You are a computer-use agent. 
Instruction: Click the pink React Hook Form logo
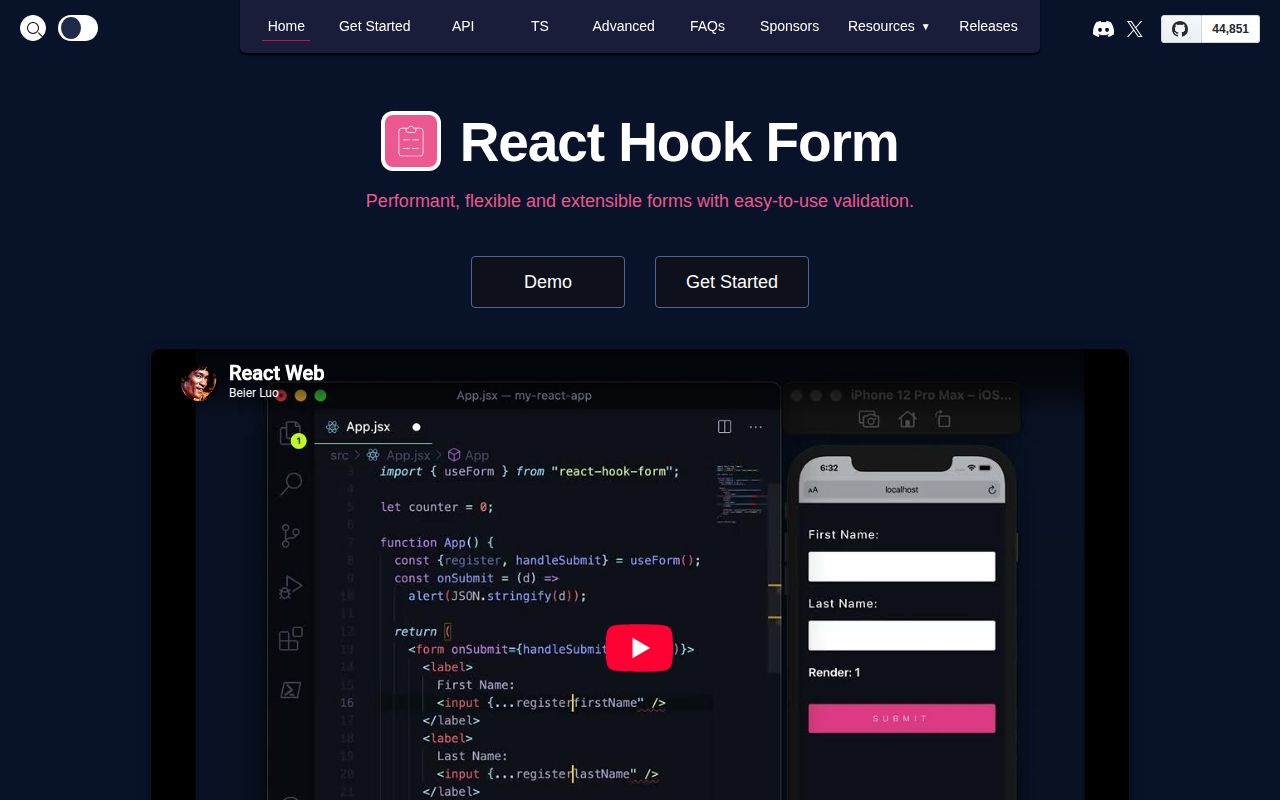coord(411,141)
